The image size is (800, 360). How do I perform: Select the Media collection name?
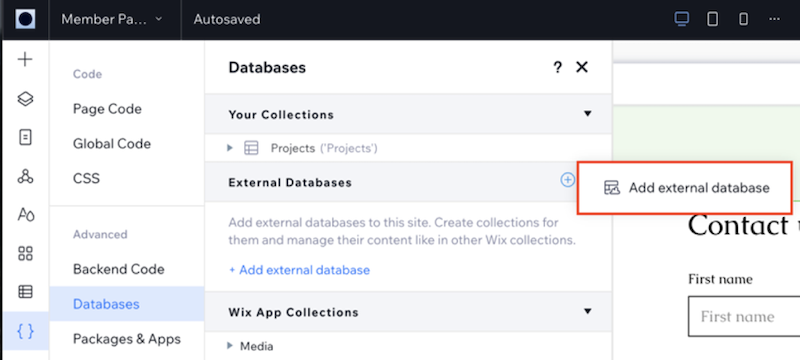(257, 346)
